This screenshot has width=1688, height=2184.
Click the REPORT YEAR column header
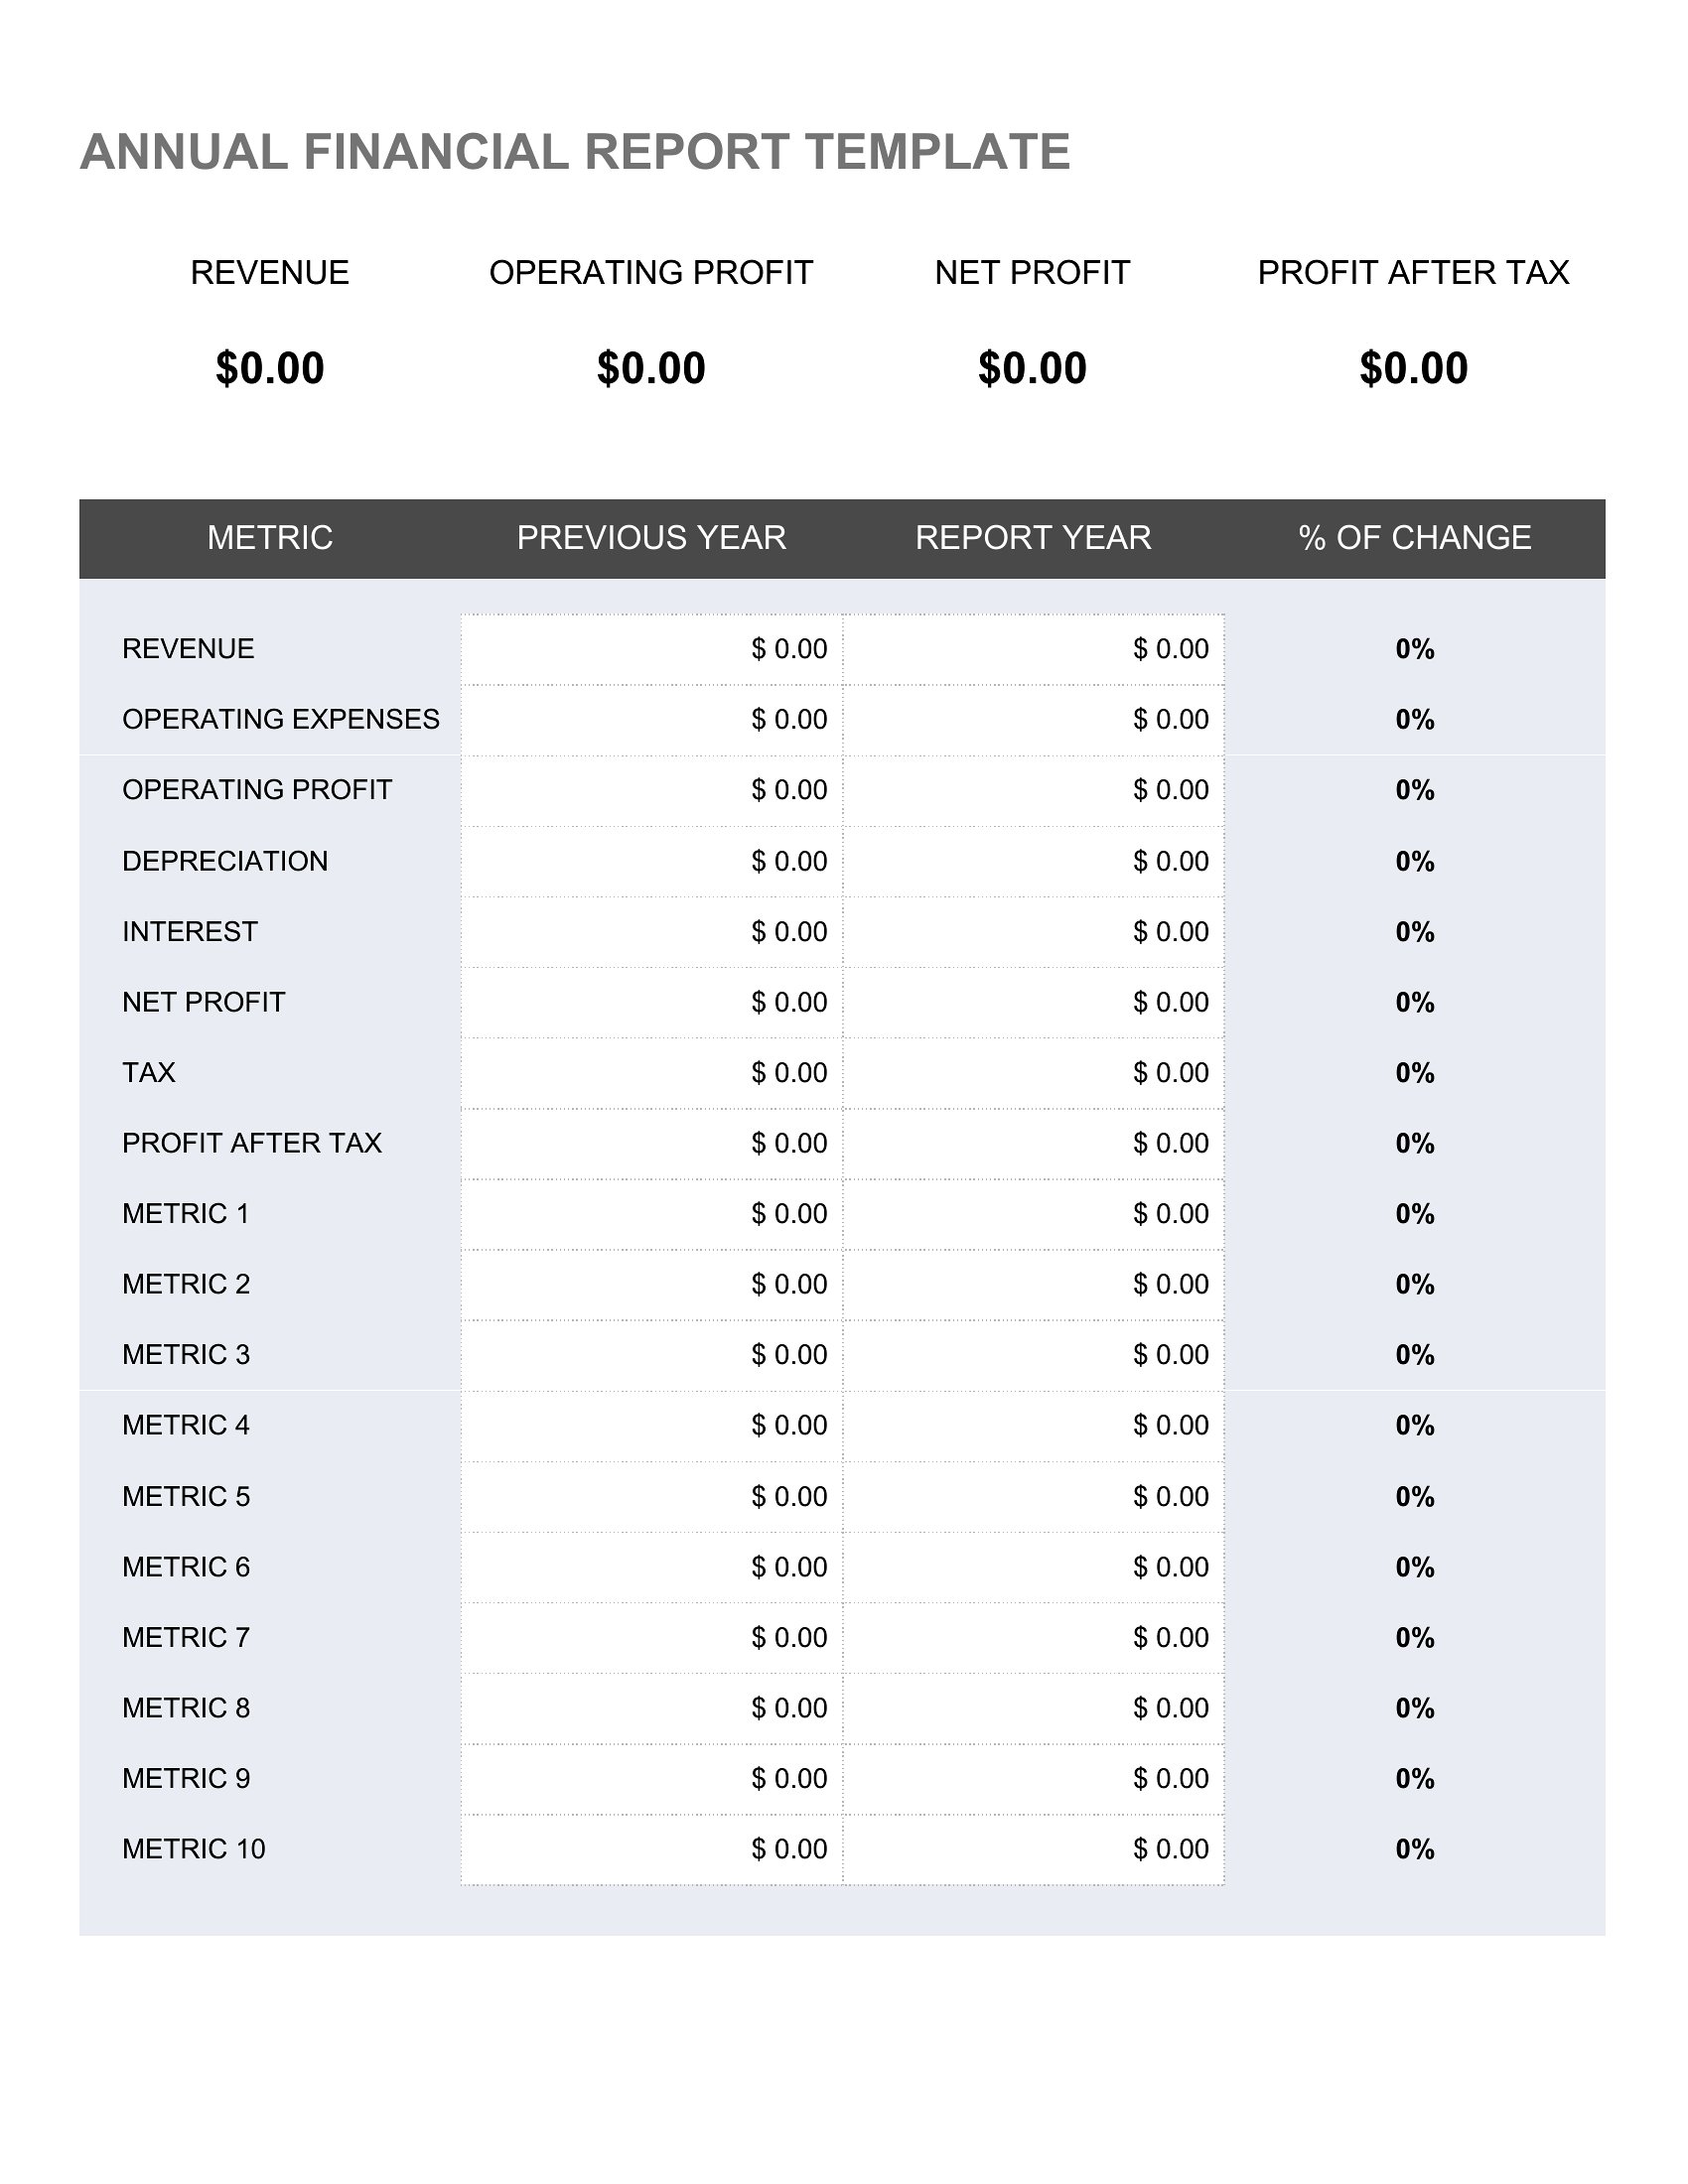click(x=1033, y=538)
